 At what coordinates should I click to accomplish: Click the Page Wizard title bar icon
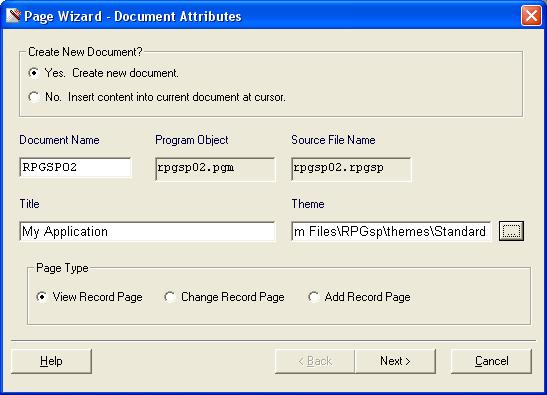pos(13,15)
